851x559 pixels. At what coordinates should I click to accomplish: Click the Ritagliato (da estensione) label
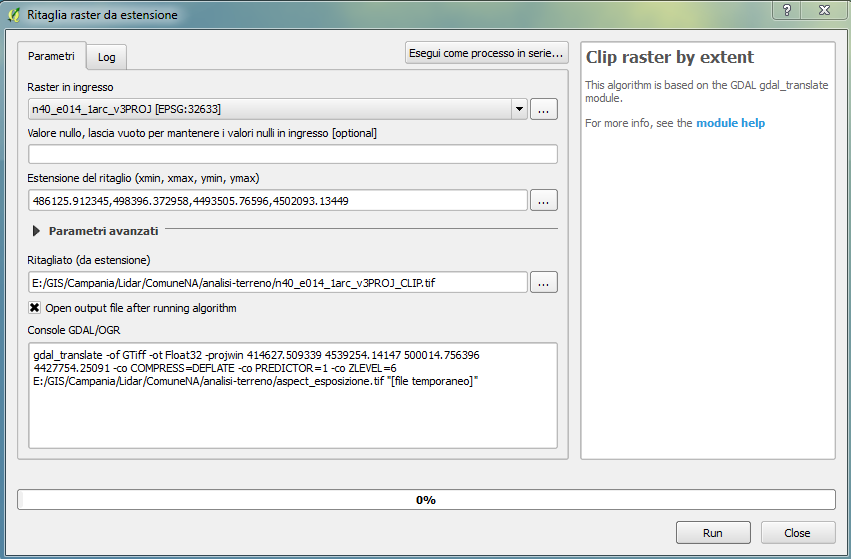[x=89, y=260]
